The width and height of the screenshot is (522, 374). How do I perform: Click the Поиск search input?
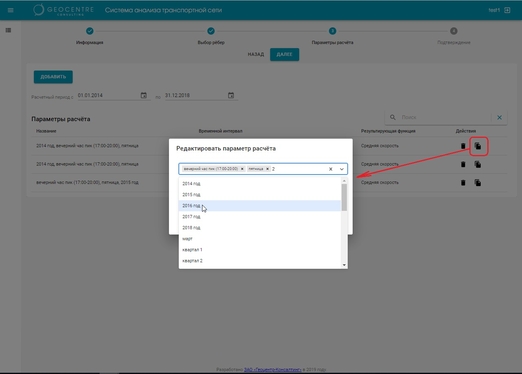click(445, 117)
